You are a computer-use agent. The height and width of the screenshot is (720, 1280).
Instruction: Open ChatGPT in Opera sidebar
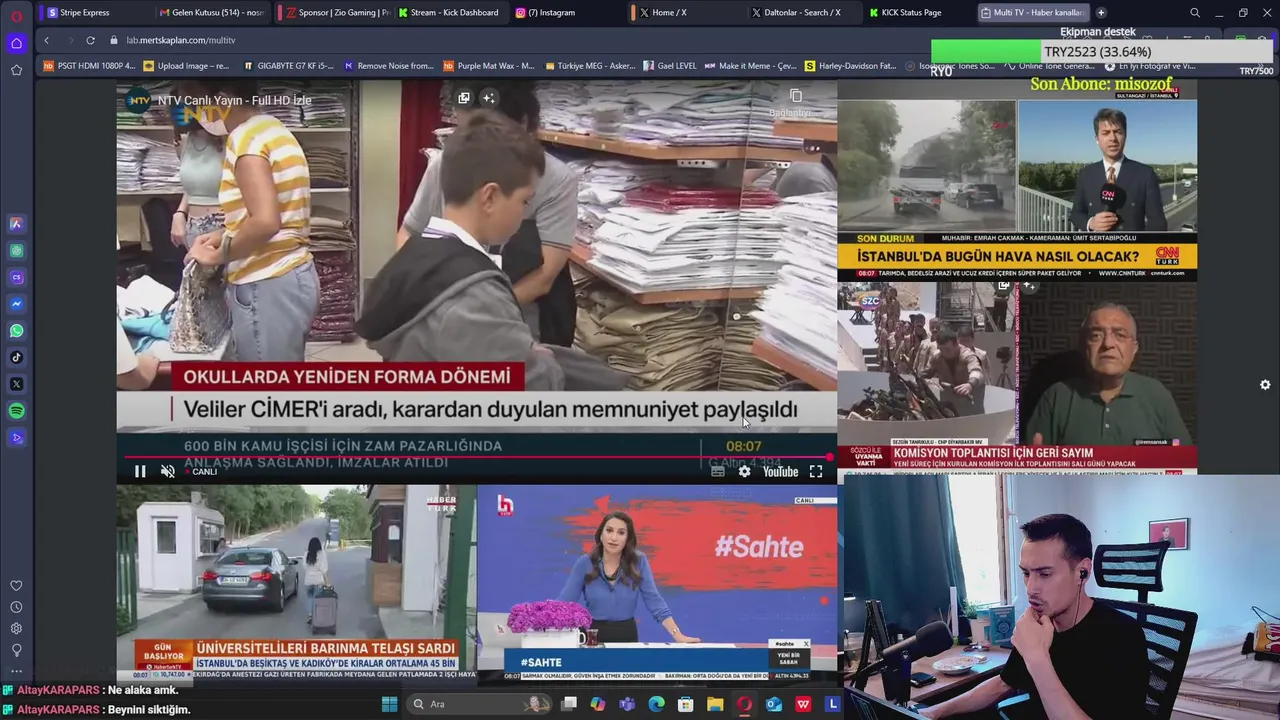pyautogui.click(x=16, y=251)
